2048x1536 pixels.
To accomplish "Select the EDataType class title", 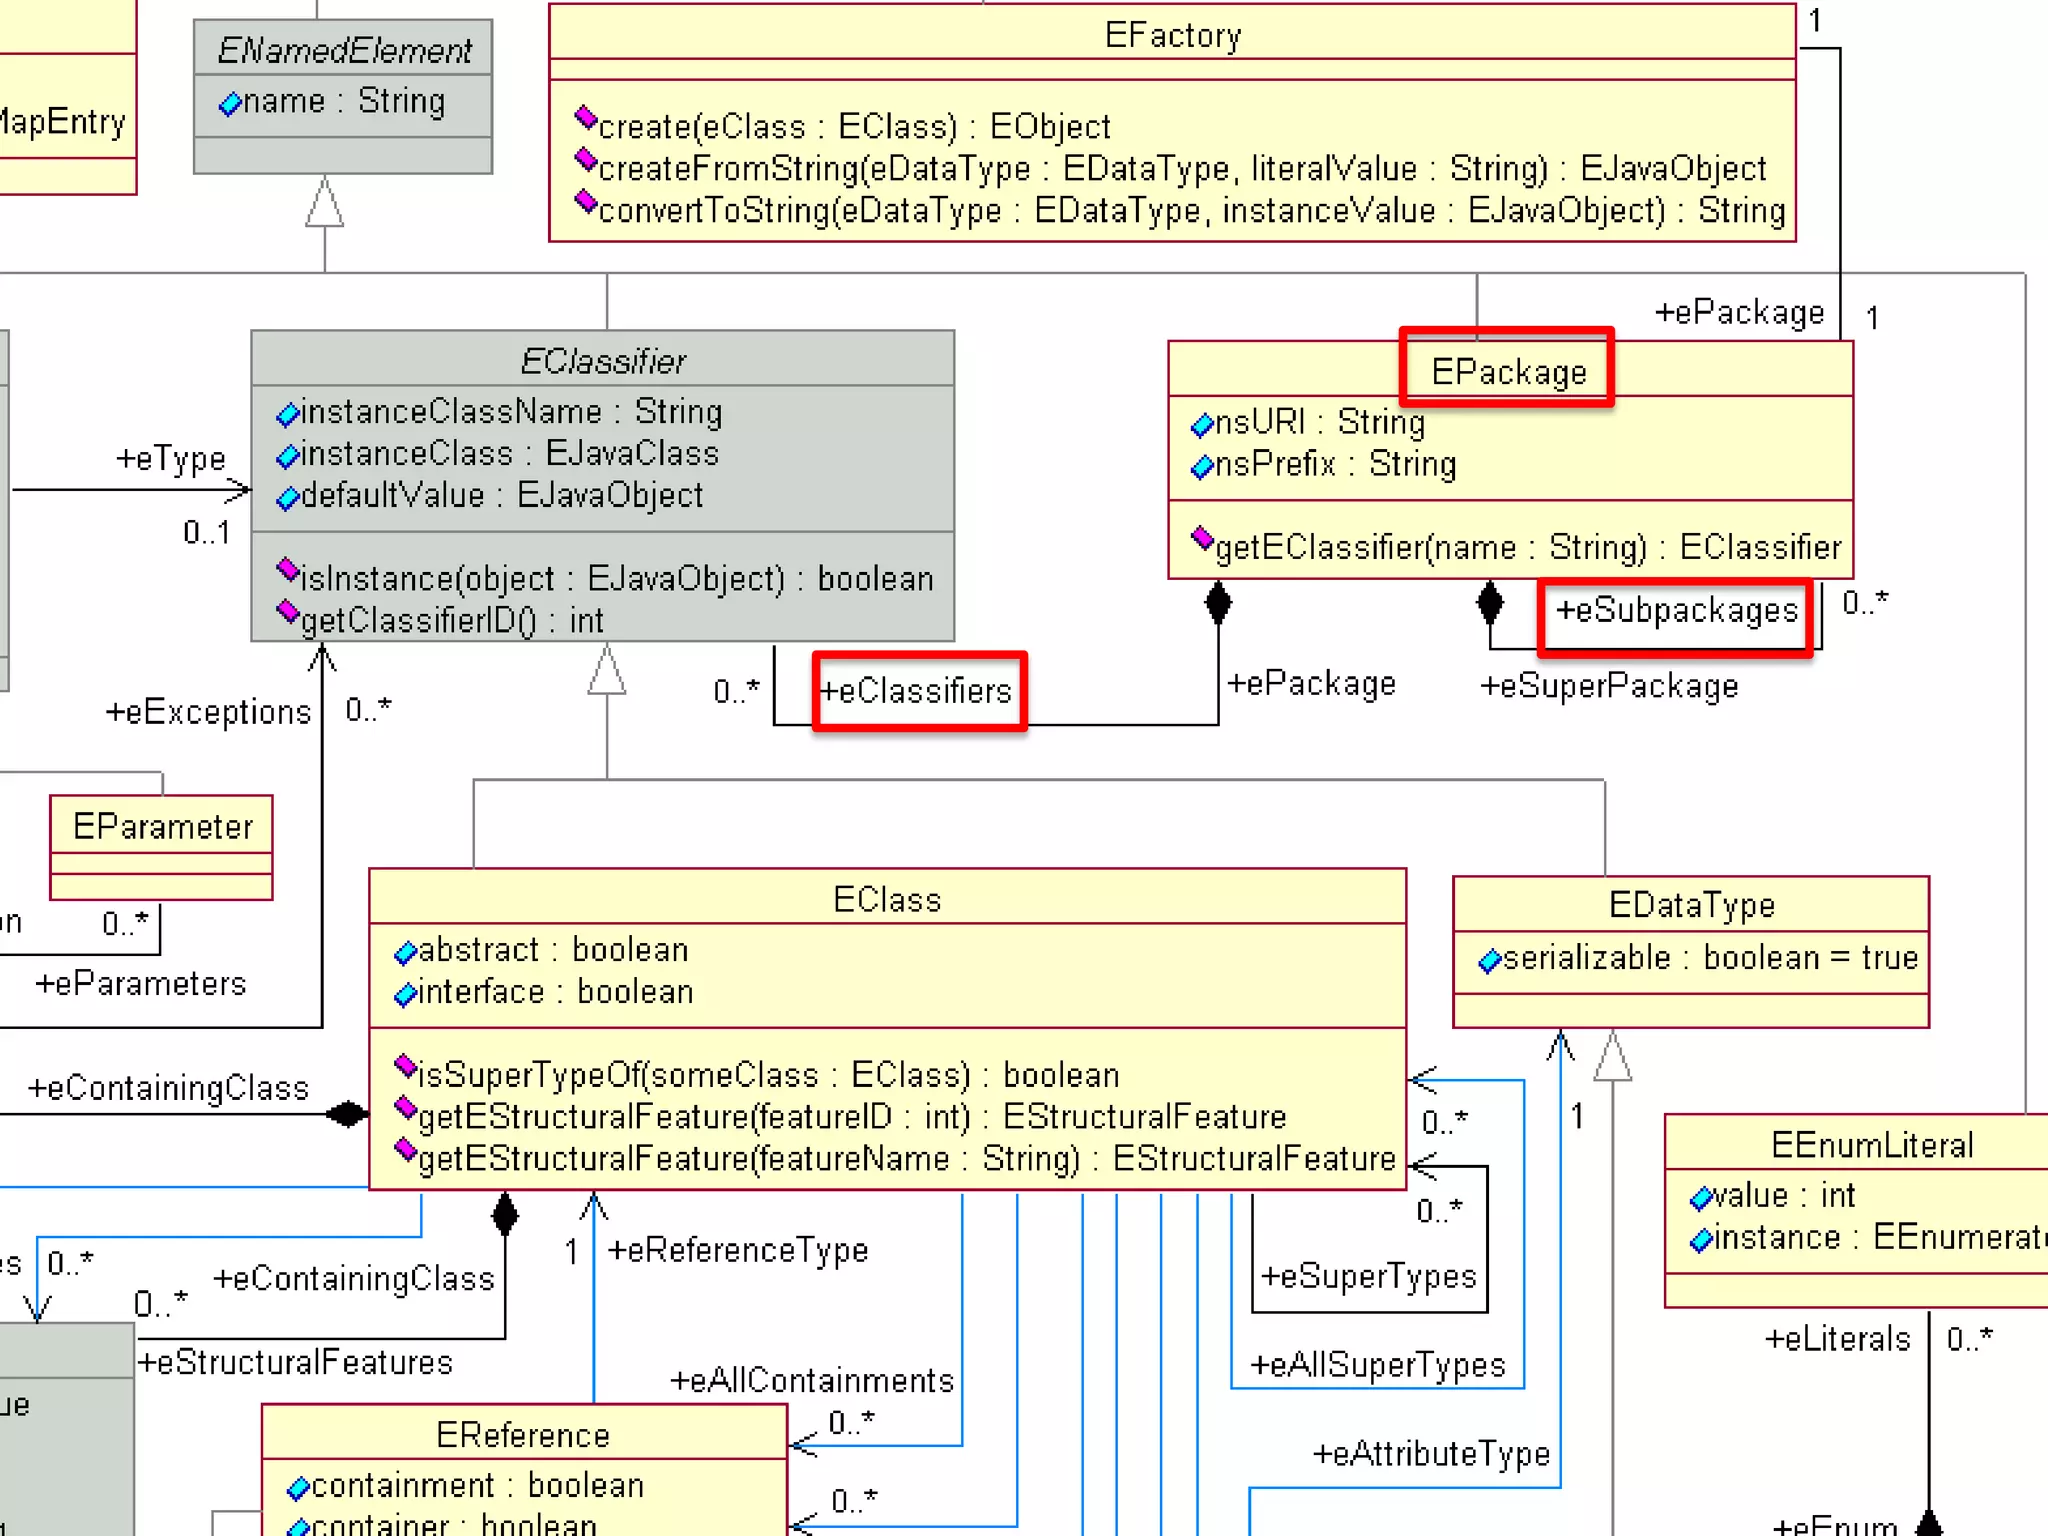I will (1691, 904).
